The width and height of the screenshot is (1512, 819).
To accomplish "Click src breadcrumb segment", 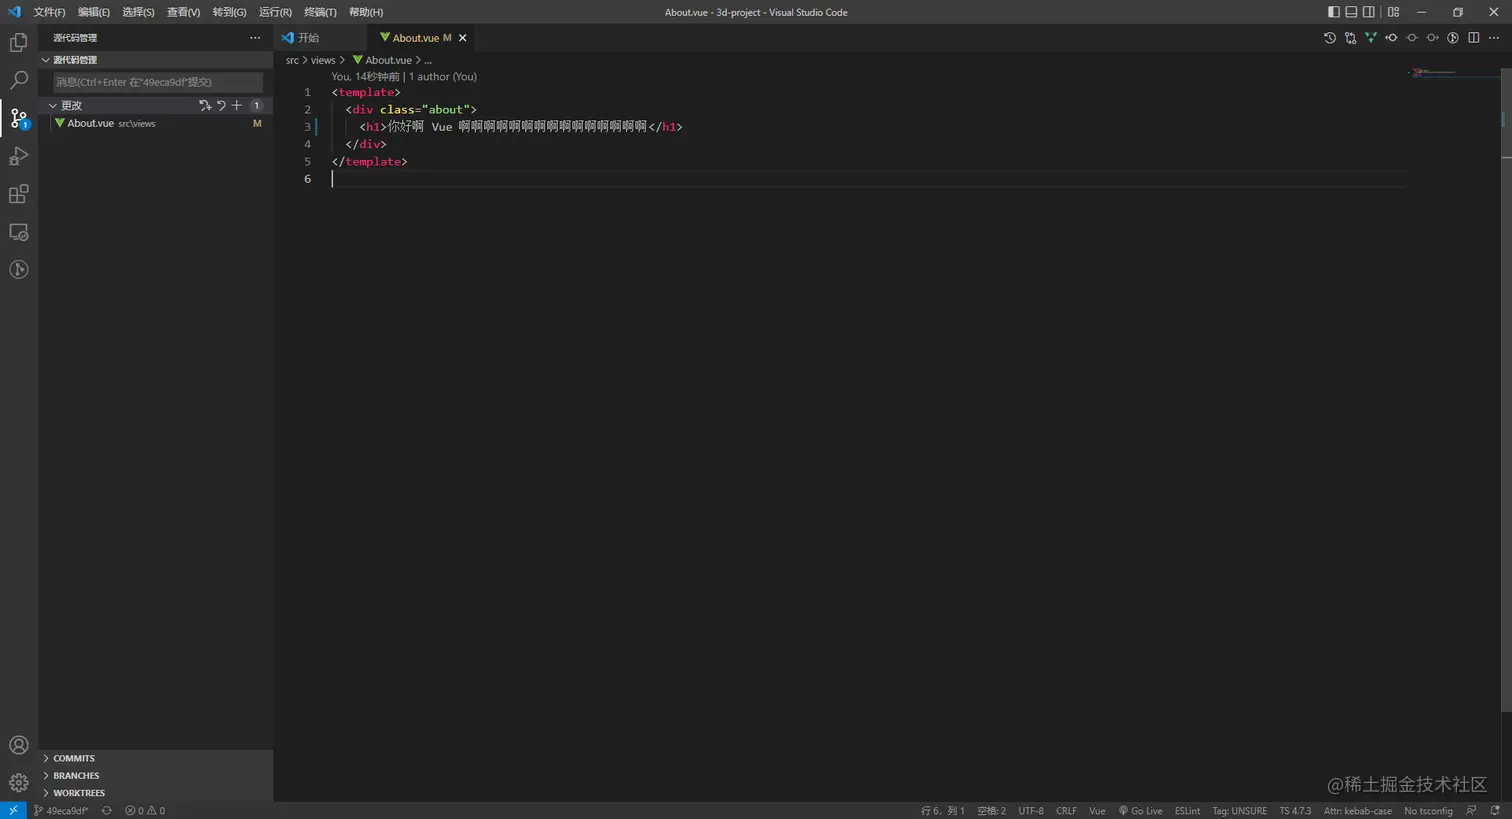I will [x=292, y=60].
